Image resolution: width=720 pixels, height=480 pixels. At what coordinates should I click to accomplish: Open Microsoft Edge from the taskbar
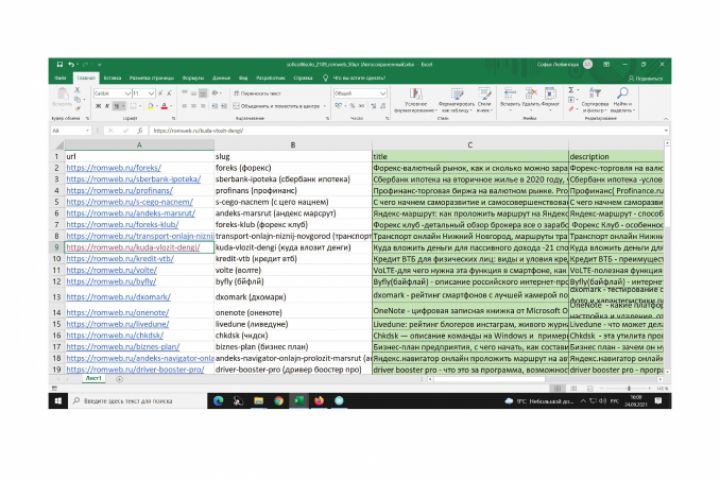point(218,401)
